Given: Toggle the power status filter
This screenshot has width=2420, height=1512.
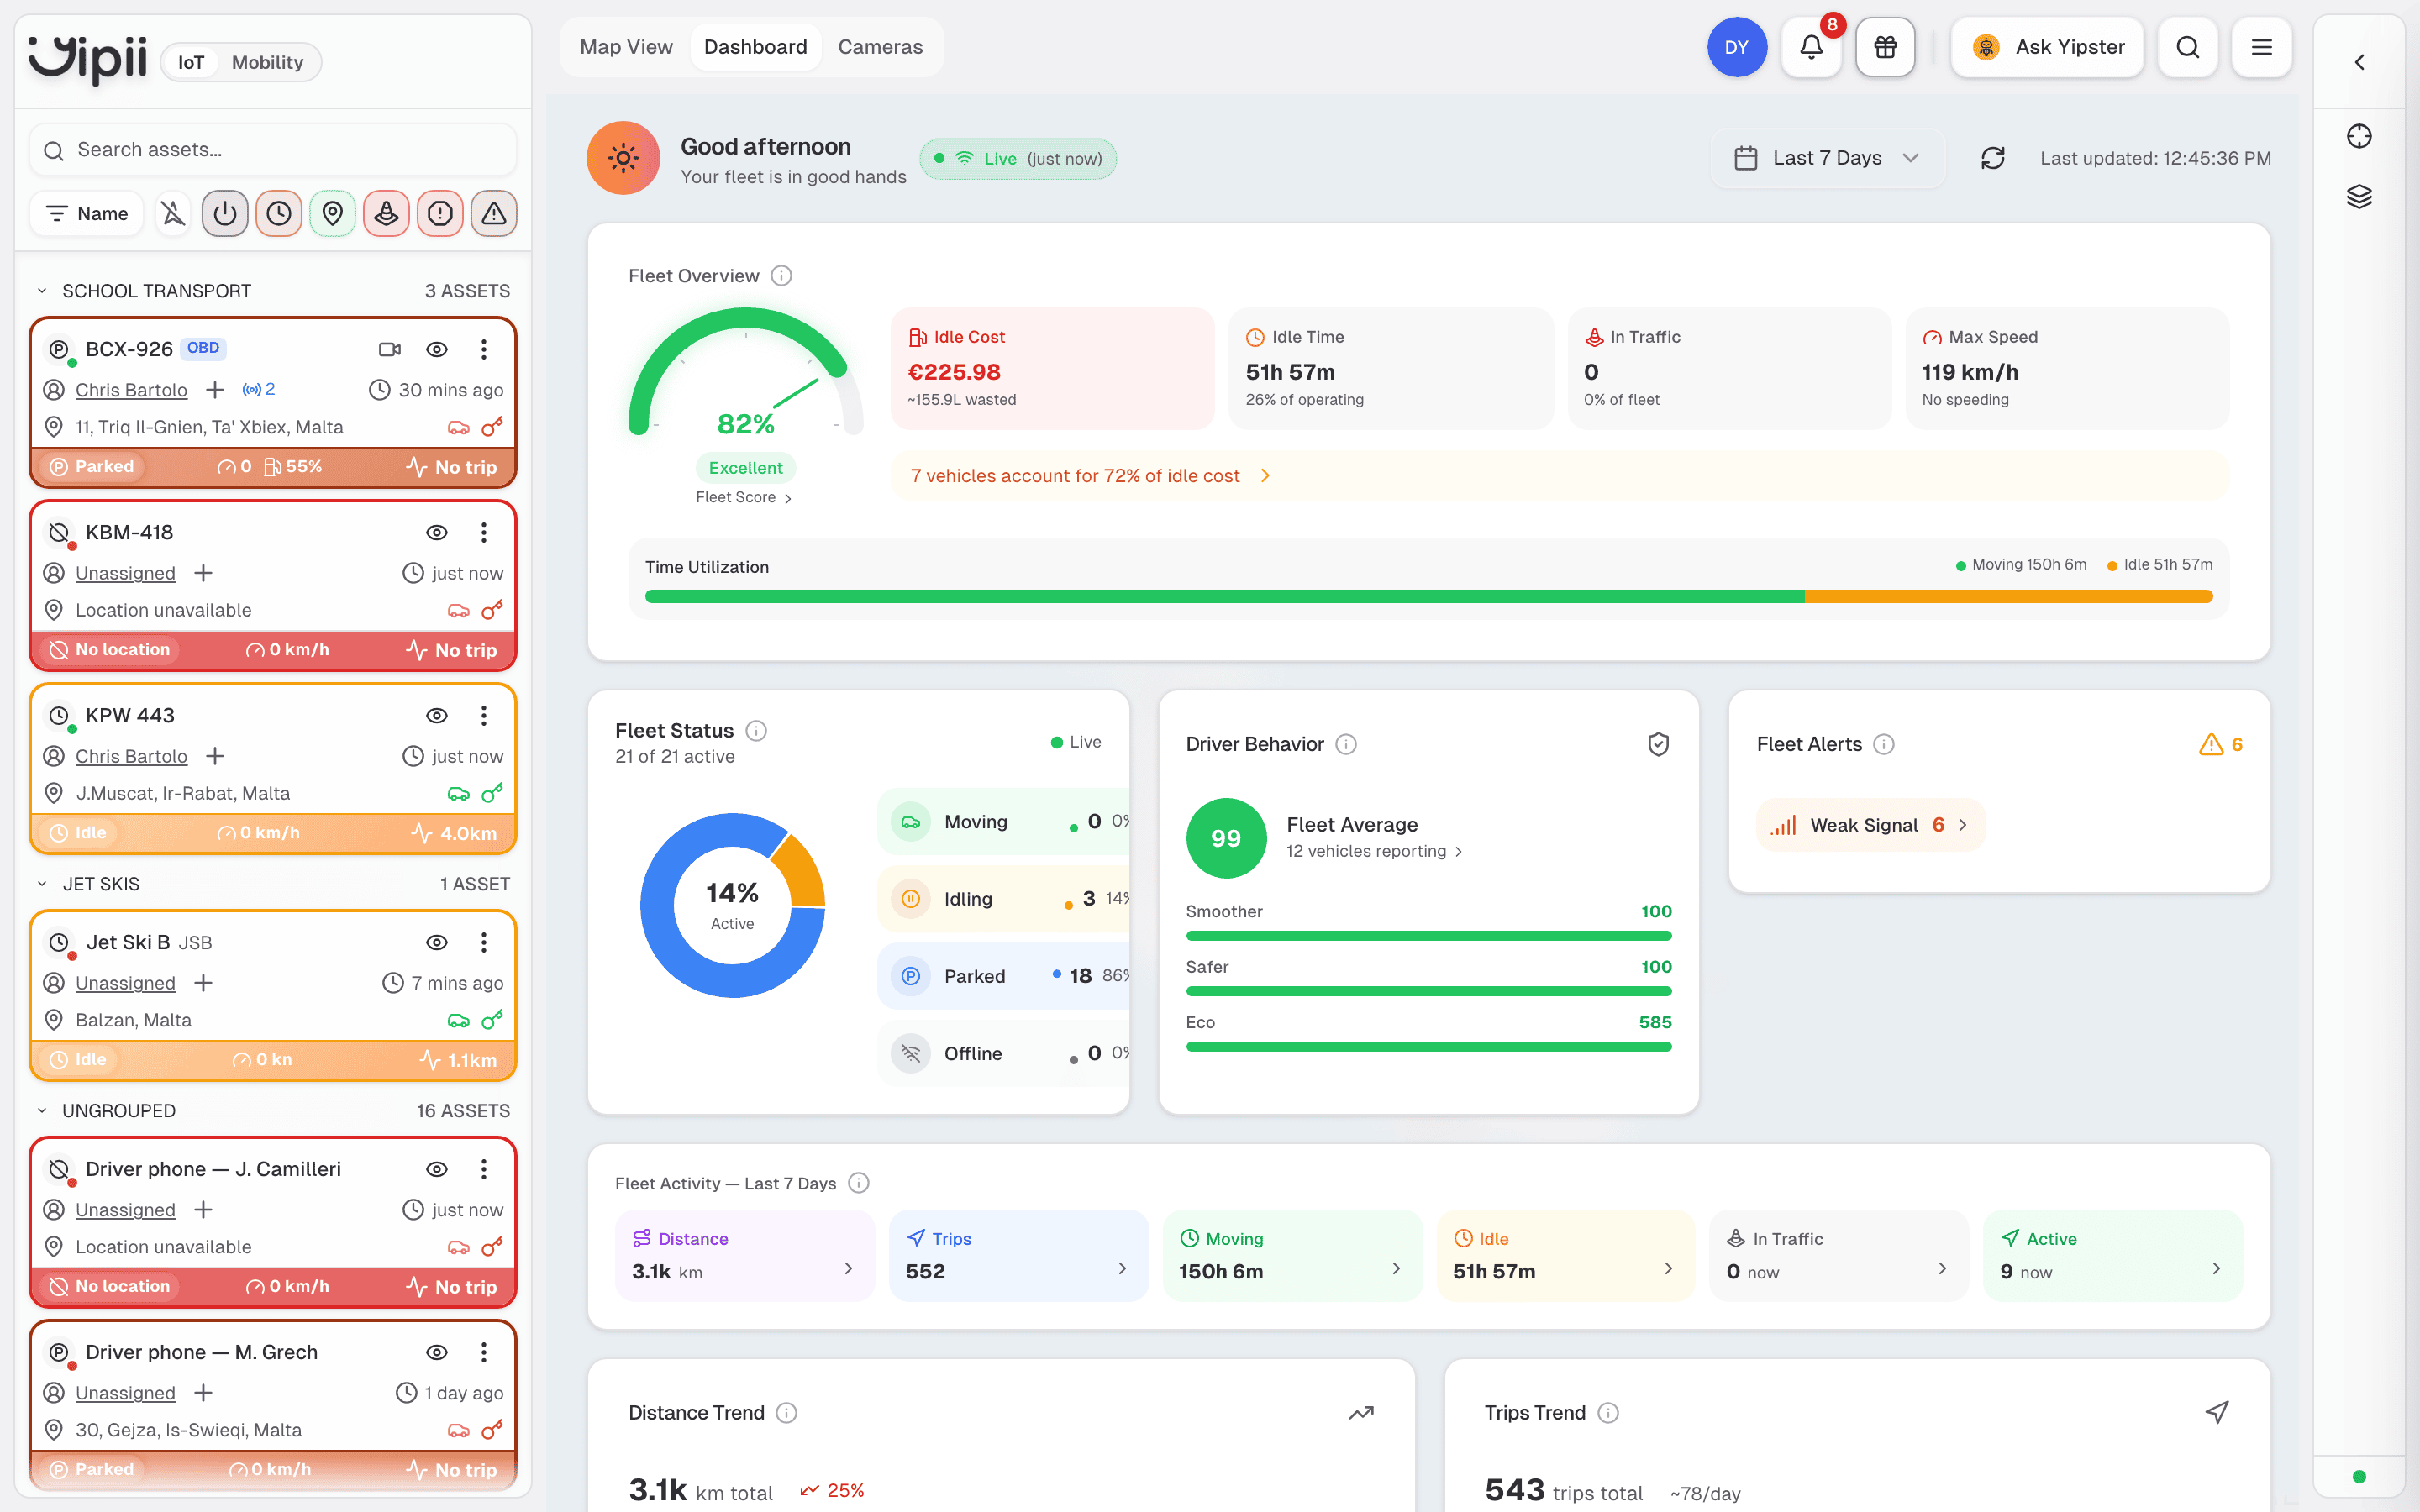Looking at the screenshot, I should coord(225,213).
